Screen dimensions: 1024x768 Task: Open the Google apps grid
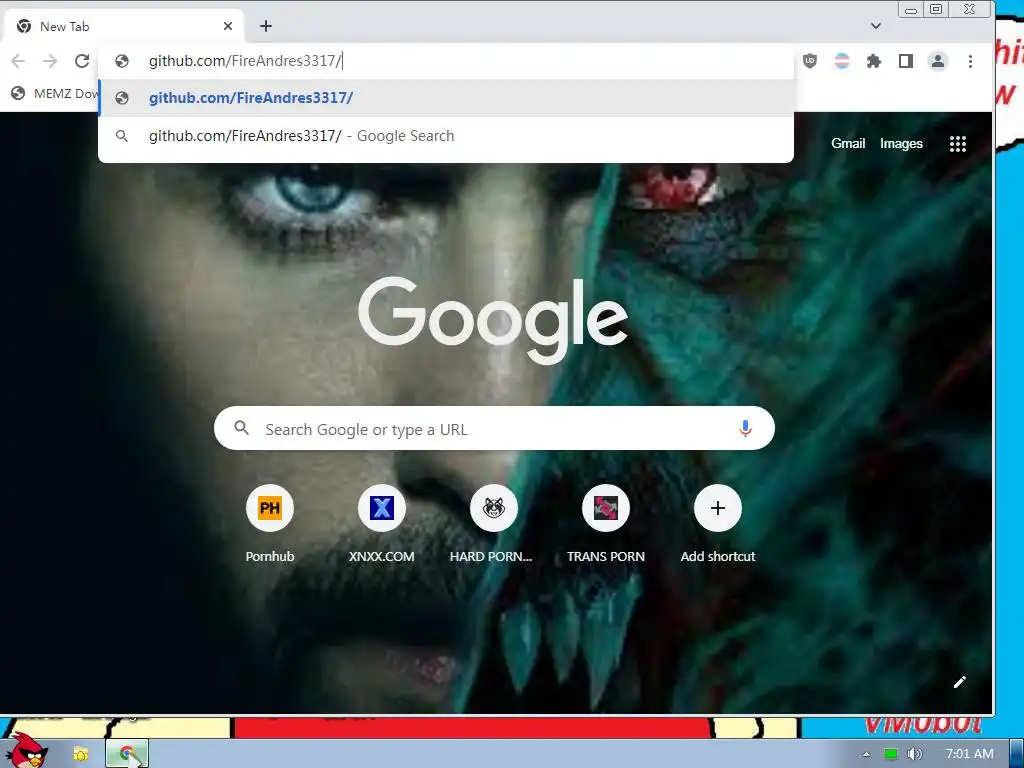click(x=957, y=144)
